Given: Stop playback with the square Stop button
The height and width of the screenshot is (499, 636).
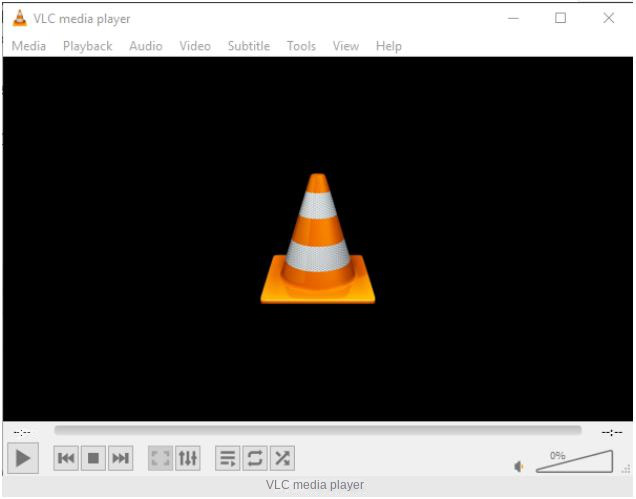Looking at the screenshot, I should pyautogui.click(x=93, y=458).
